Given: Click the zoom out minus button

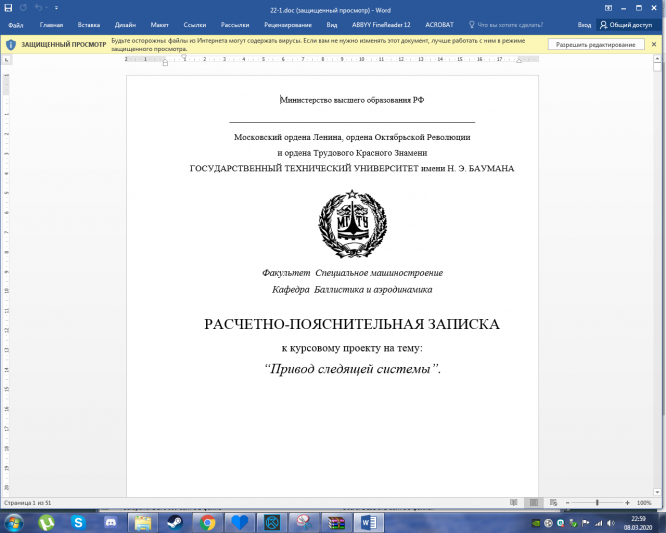Looking at the screenshot, I should 567,503.
